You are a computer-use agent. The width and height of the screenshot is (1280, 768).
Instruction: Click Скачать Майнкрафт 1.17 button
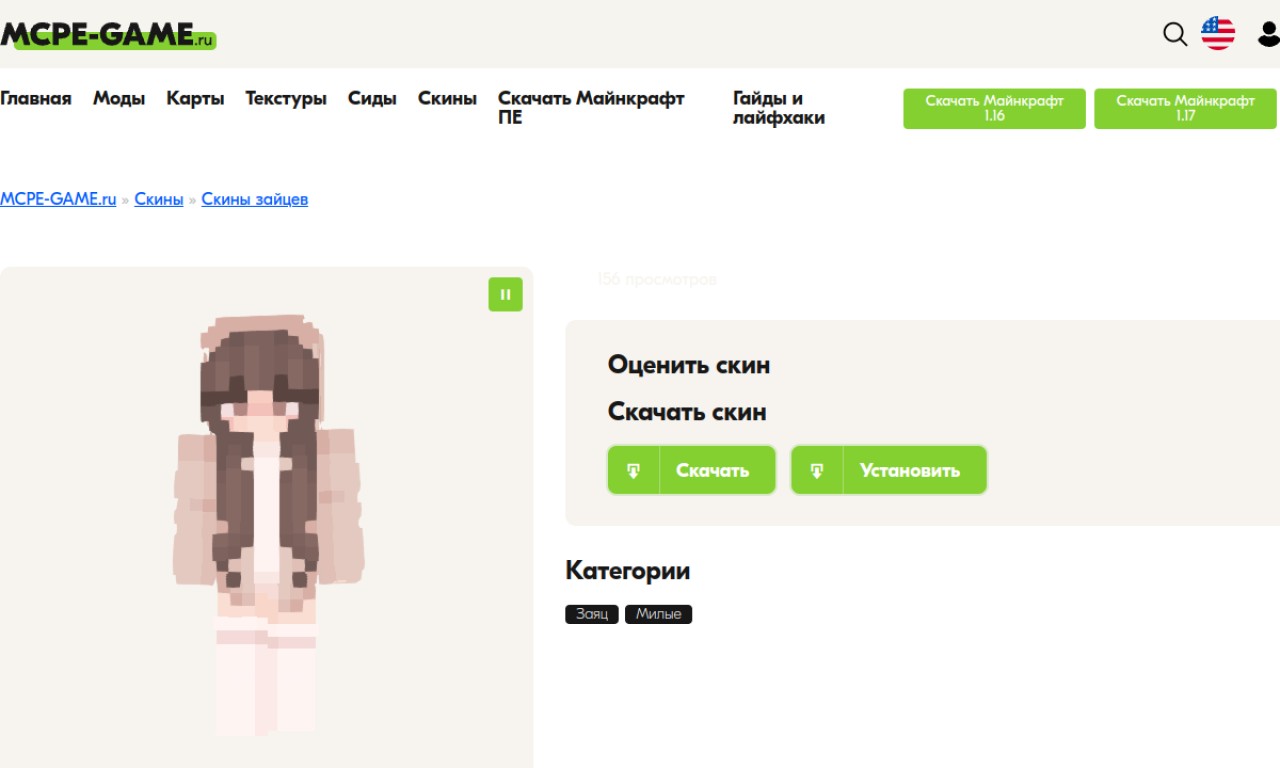point(1185,108)
